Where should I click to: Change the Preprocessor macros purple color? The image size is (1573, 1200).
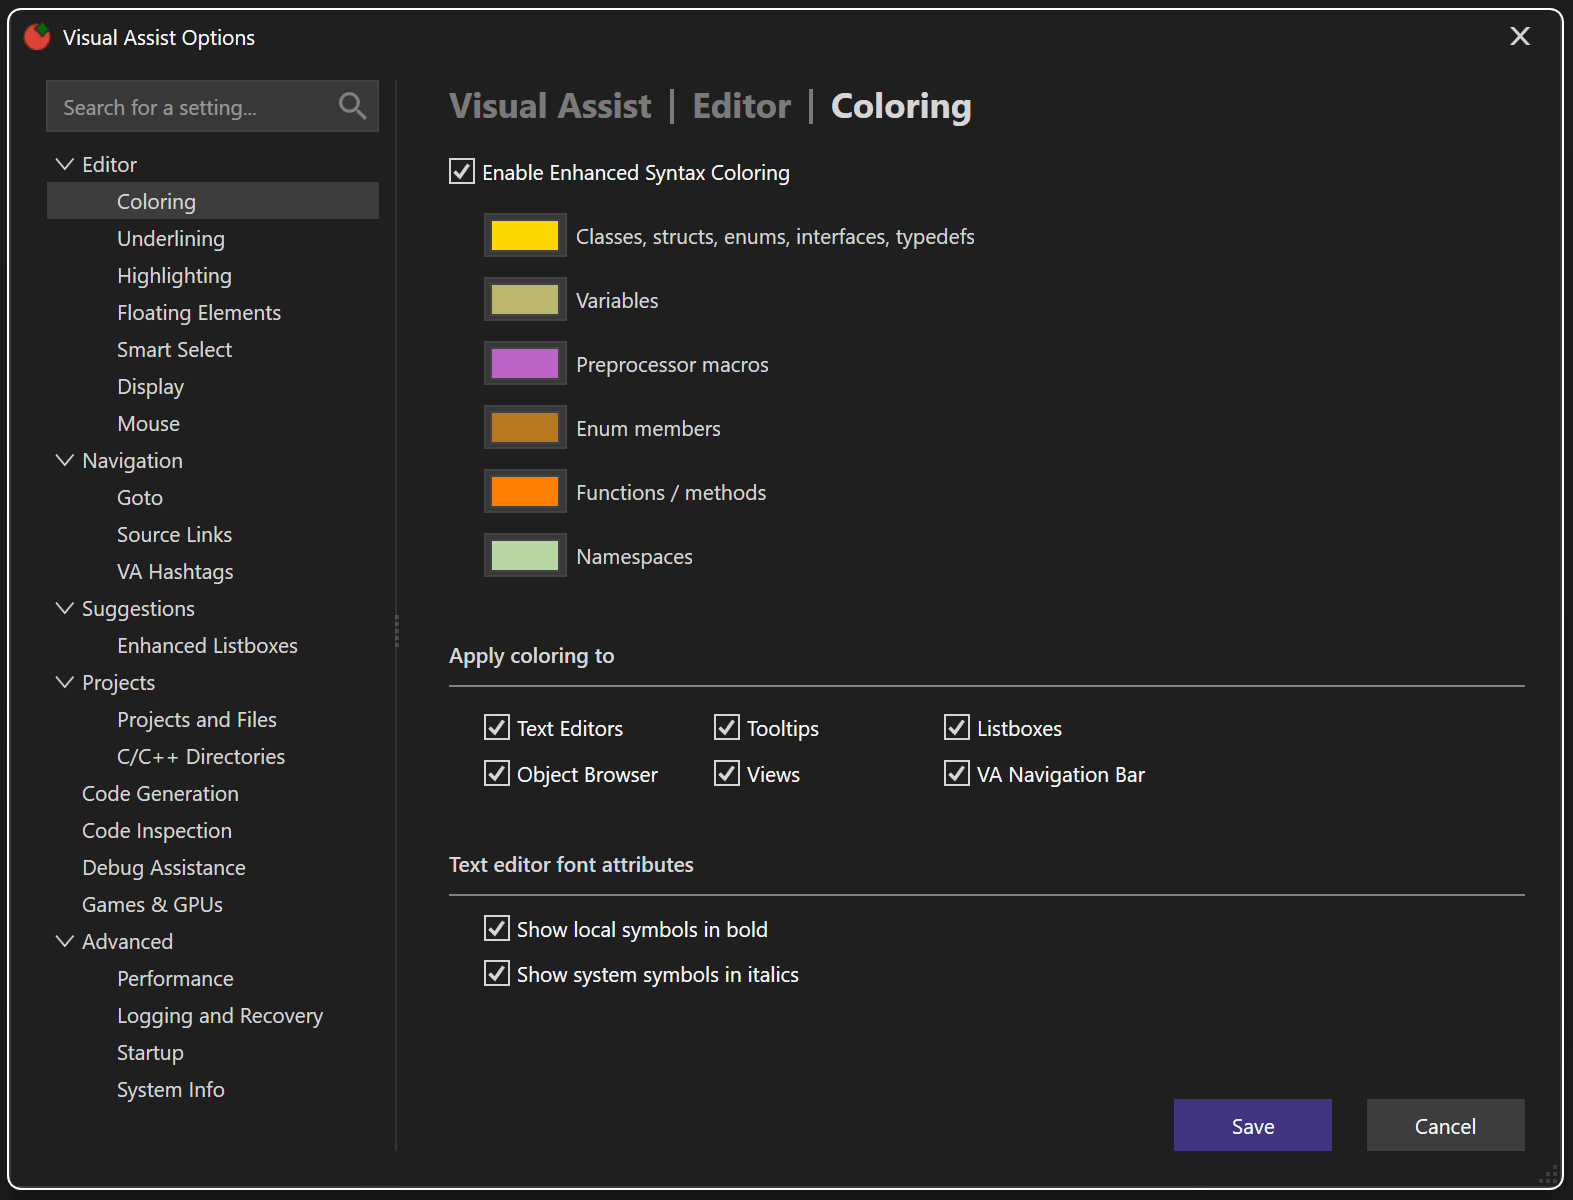tap(525, 364)
